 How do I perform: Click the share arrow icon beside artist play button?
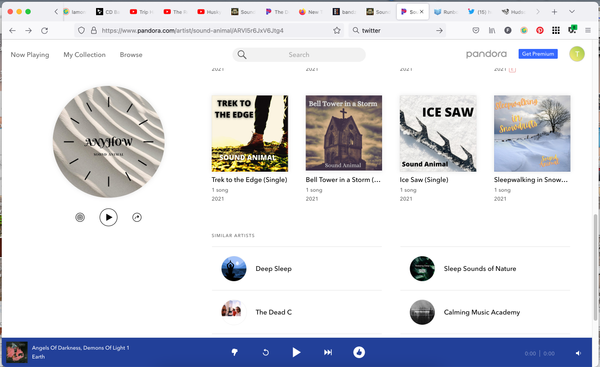137,217
